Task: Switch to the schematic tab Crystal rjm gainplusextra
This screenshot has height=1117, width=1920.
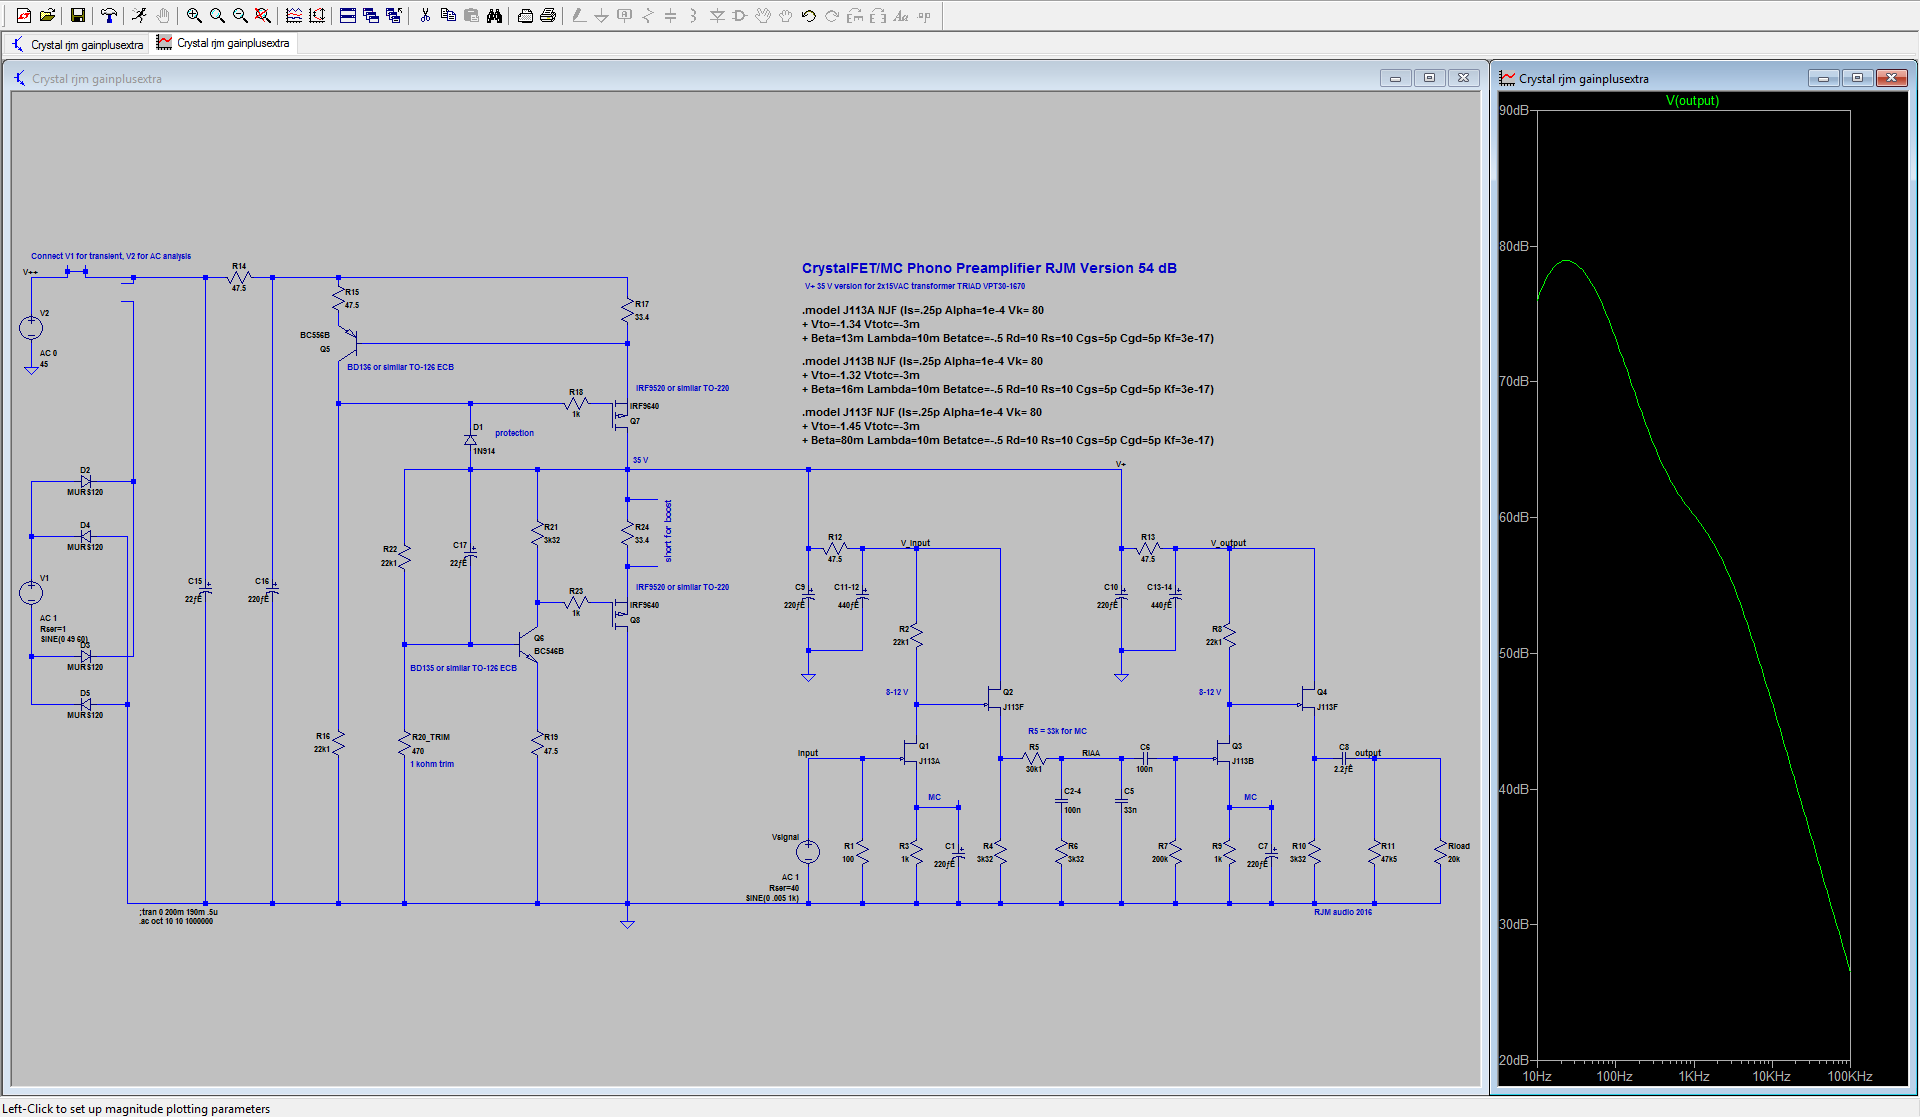Action: coord(78,44)
